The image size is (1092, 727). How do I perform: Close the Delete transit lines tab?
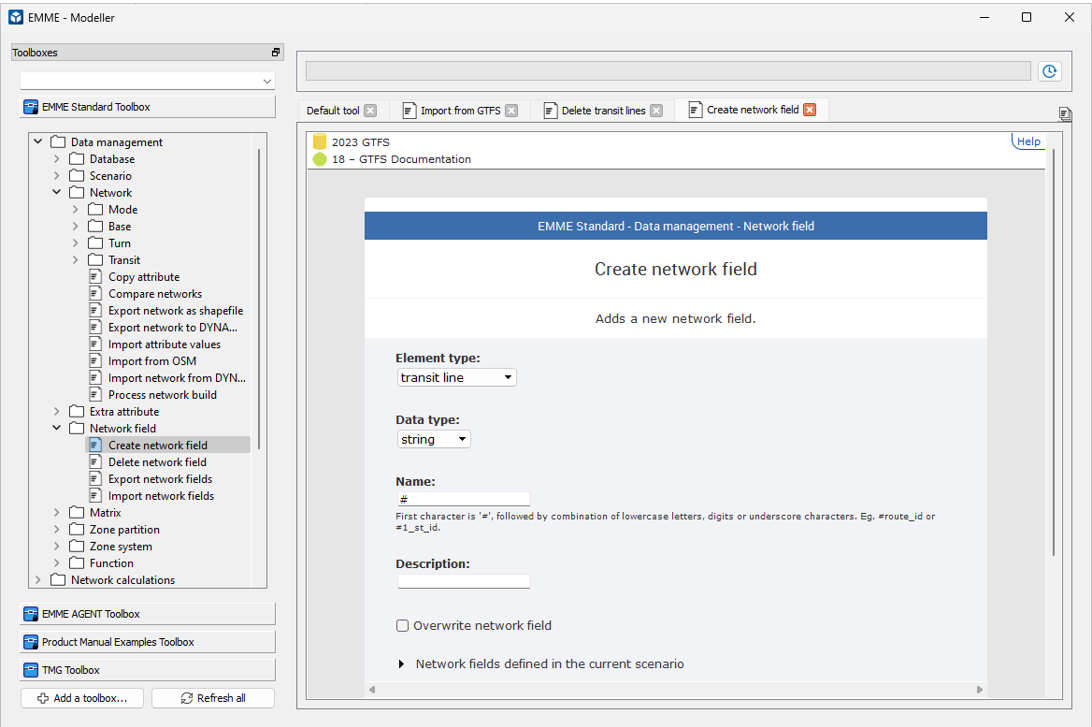pos(656,111)
